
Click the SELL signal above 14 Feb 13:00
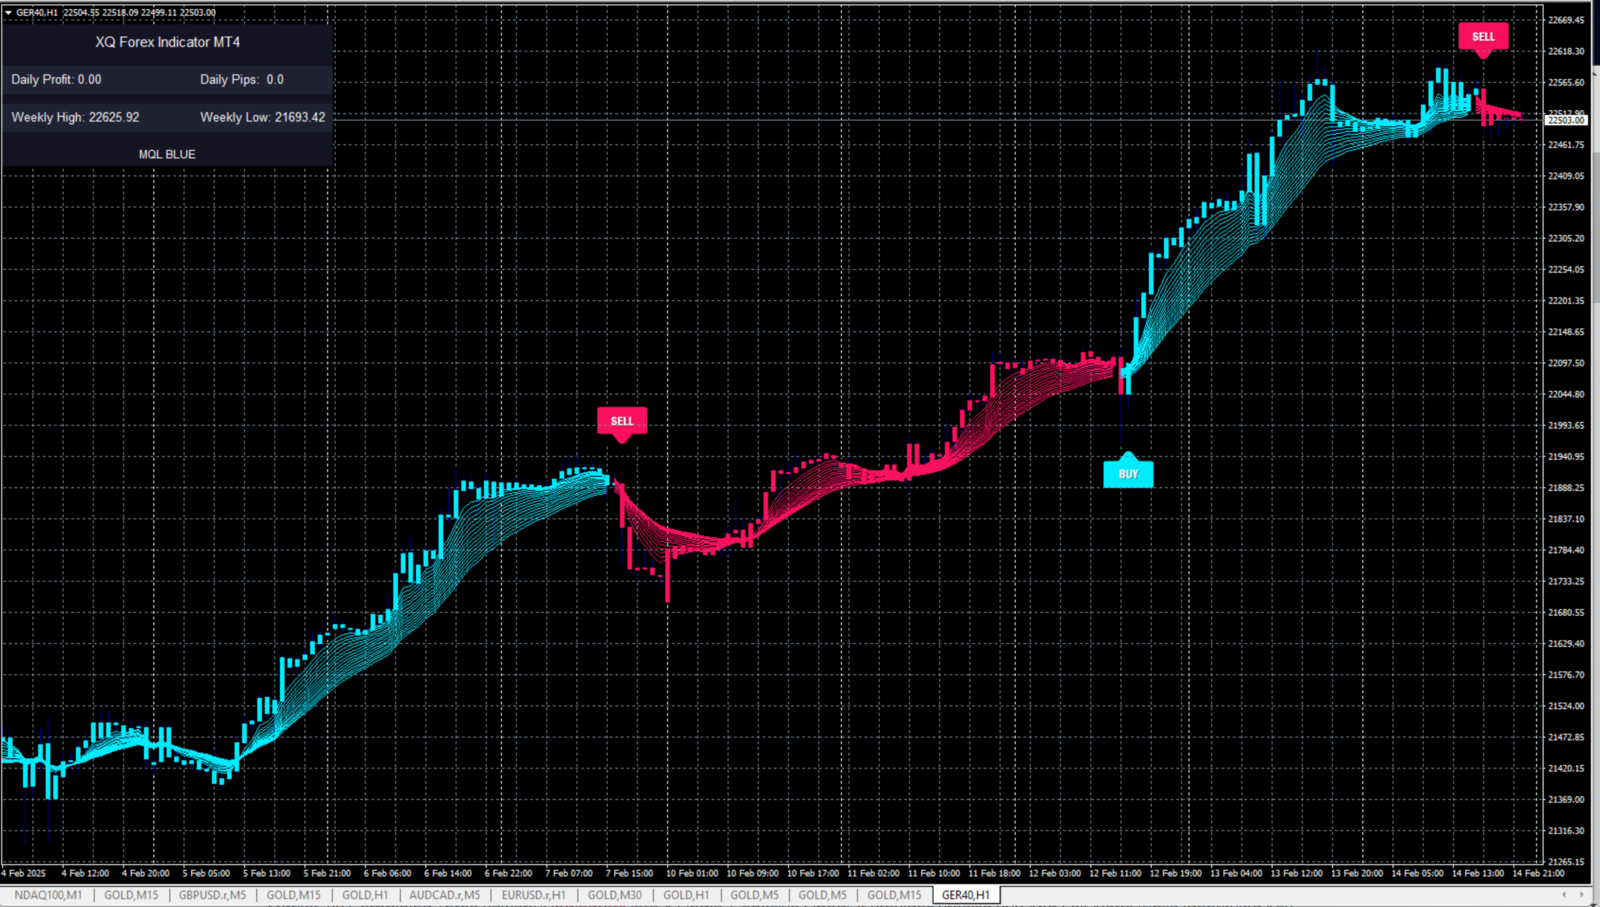[x=1483, y=39]
